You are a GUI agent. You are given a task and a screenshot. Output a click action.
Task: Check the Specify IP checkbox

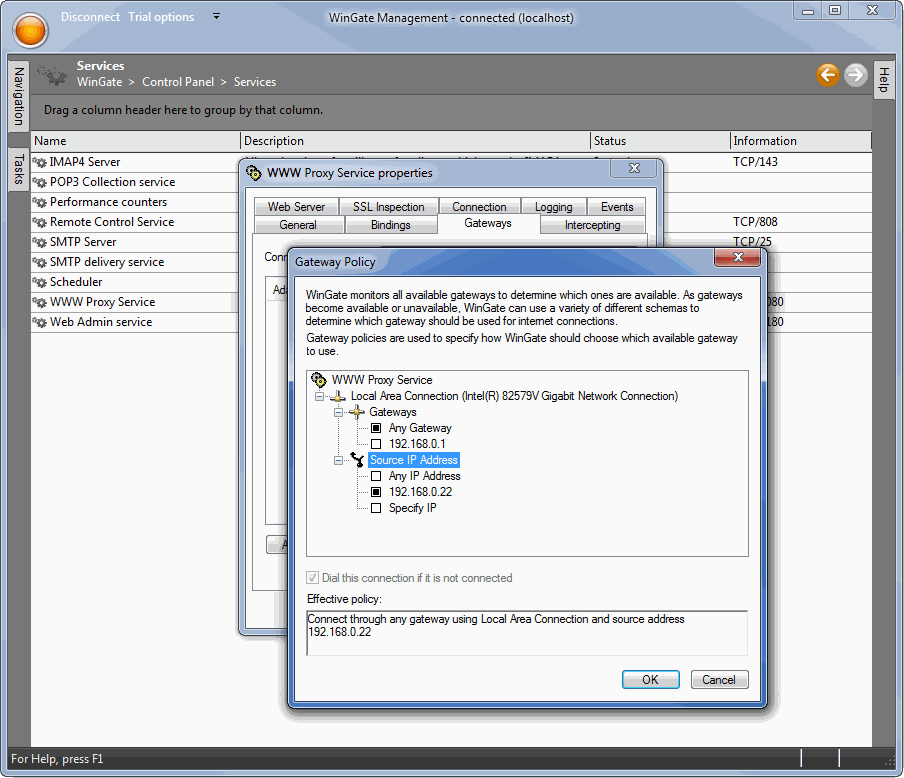(x=376, y=508)
